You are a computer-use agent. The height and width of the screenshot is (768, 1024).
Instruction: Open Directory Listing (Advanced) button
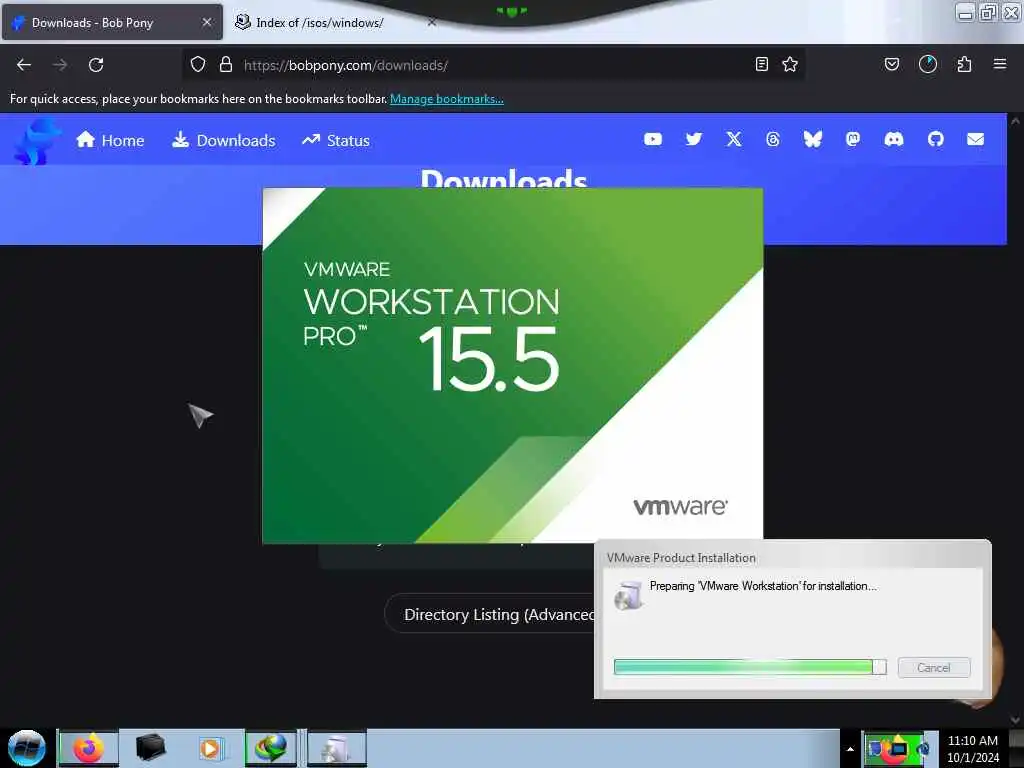point(490,615)
